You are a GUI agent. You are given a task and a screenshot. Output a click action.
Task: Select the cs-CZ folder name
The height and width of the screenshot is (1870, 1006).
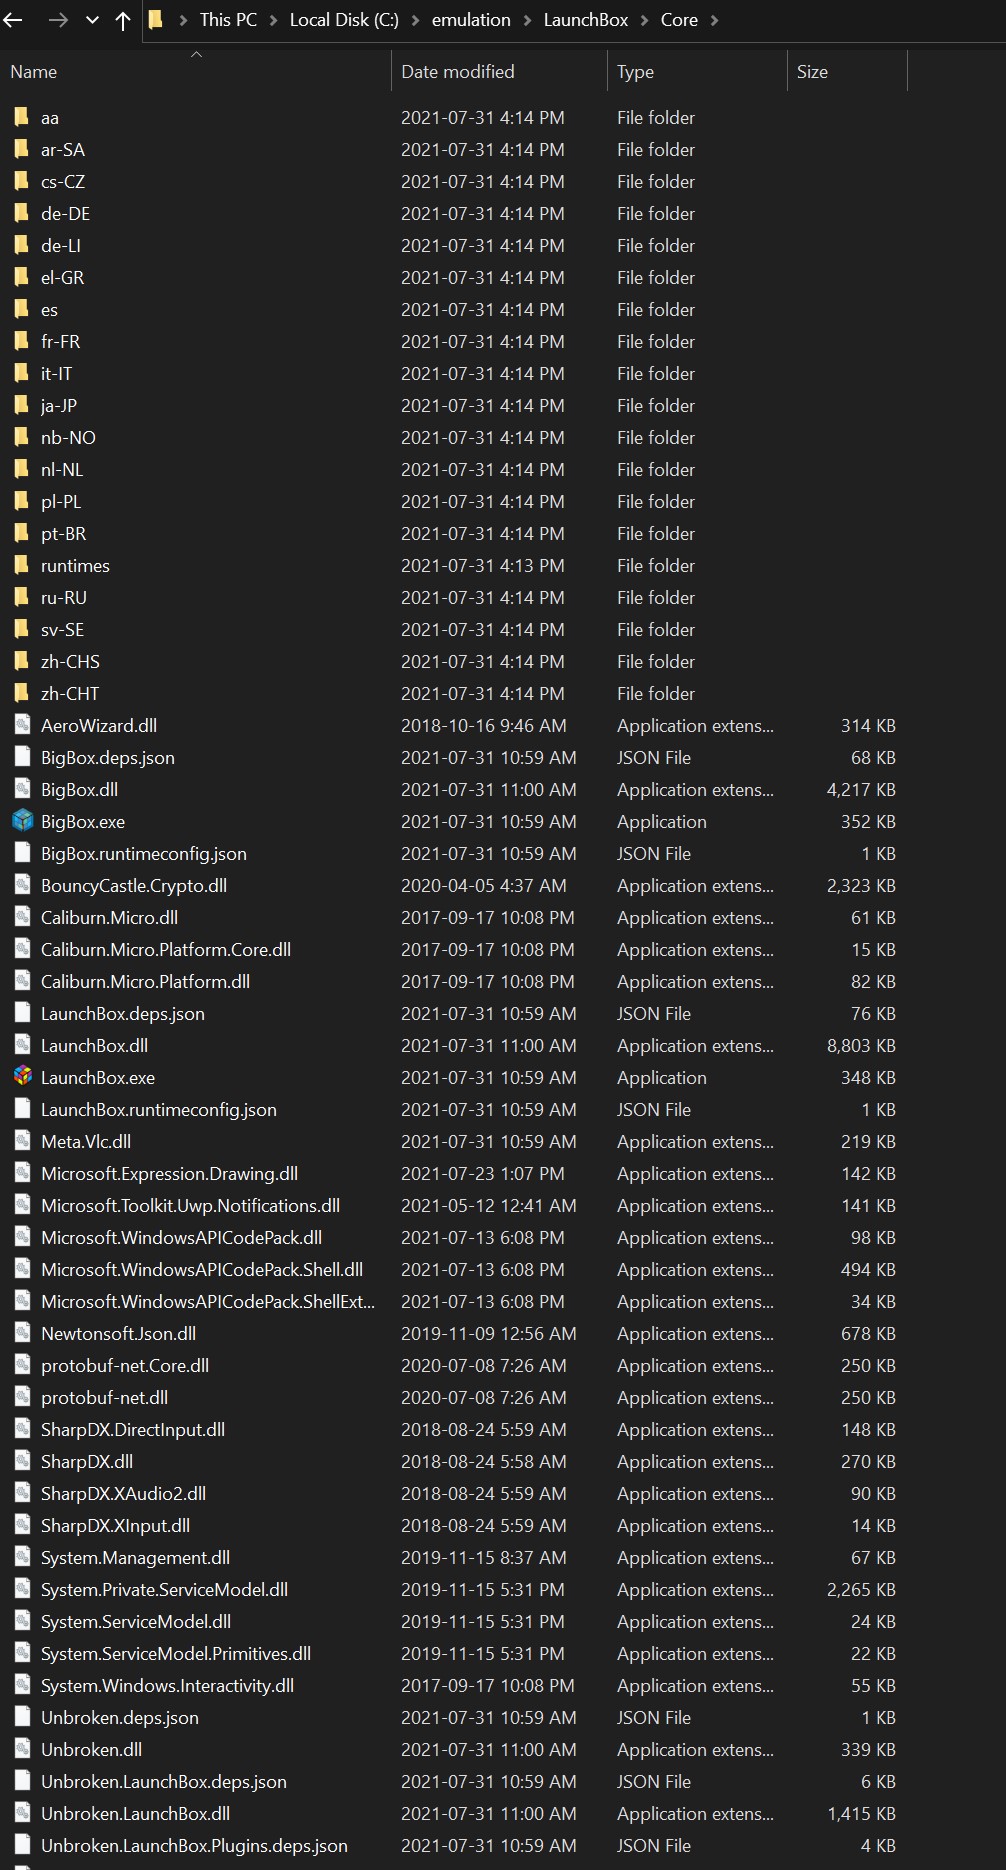pos(63,182)
